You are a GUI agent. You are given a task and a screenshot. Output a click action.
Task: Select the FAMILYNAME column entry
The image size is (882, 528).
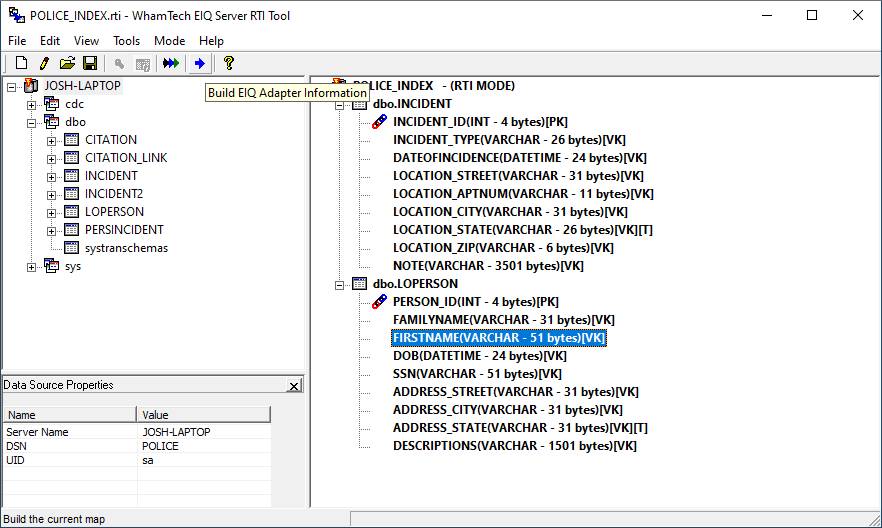coord(503,319)
